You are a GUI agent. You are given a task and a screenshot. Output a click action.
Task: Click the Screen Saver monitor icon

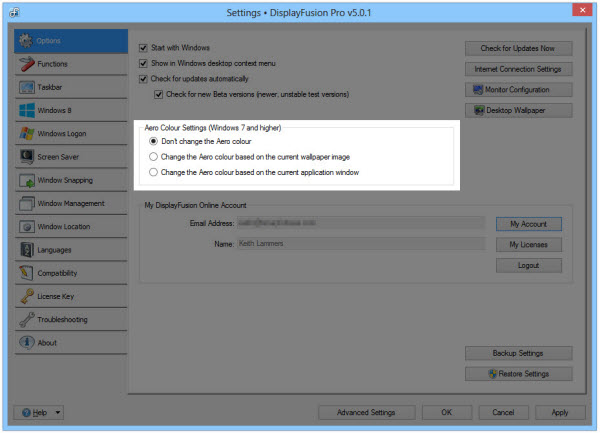click(x=27, y=157)
